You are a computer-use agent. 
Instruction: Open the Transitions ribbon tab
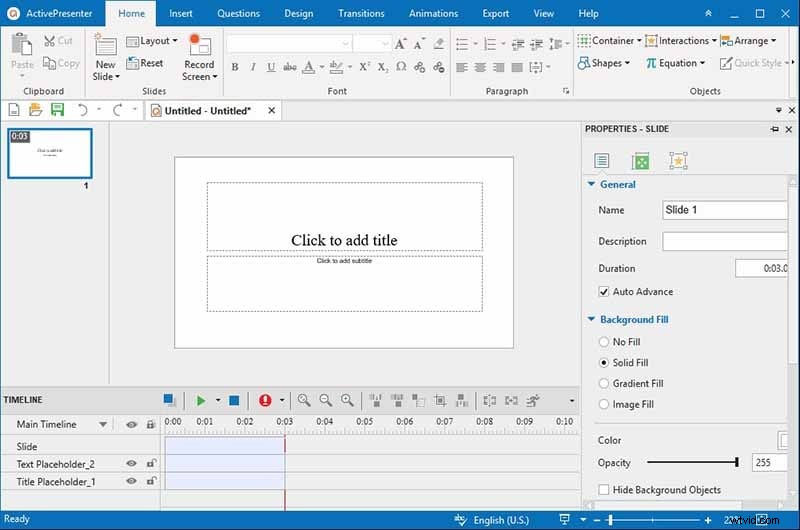[362, 14]
